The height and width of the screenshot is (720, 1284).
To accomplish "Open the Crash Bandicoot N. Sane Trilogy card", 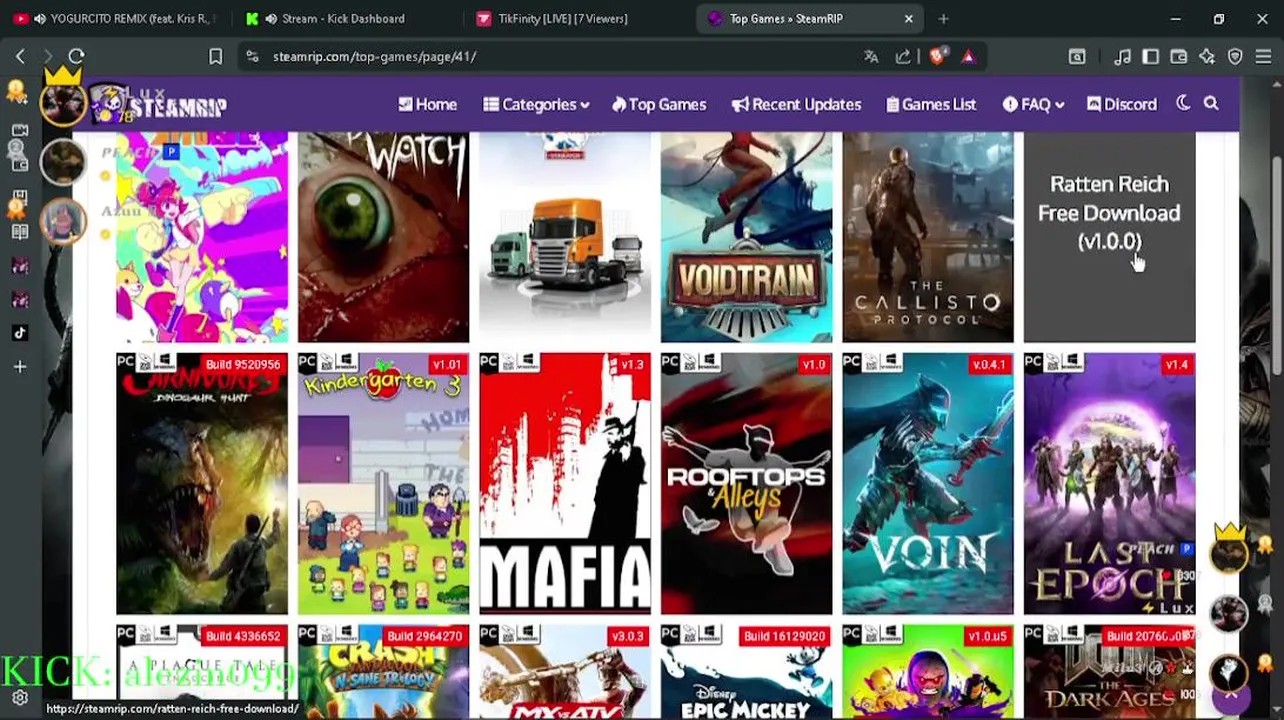I will [383, 672].
